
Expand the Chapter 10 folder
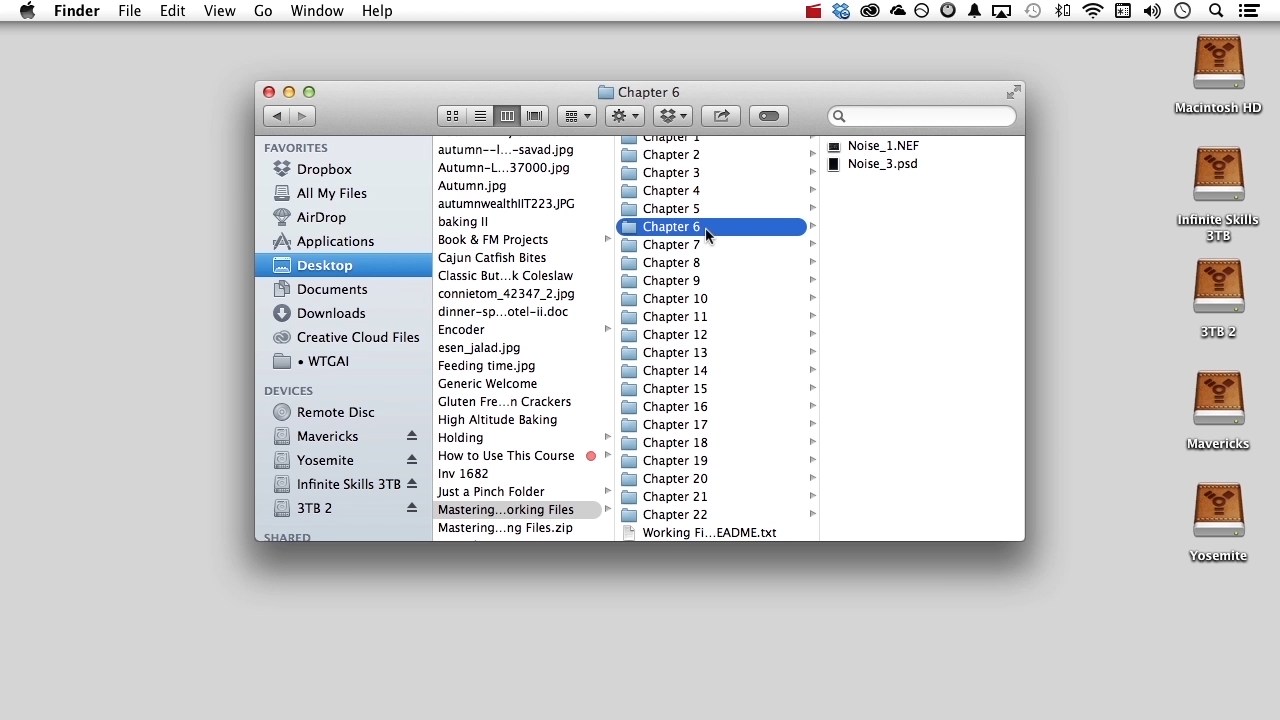812,298
